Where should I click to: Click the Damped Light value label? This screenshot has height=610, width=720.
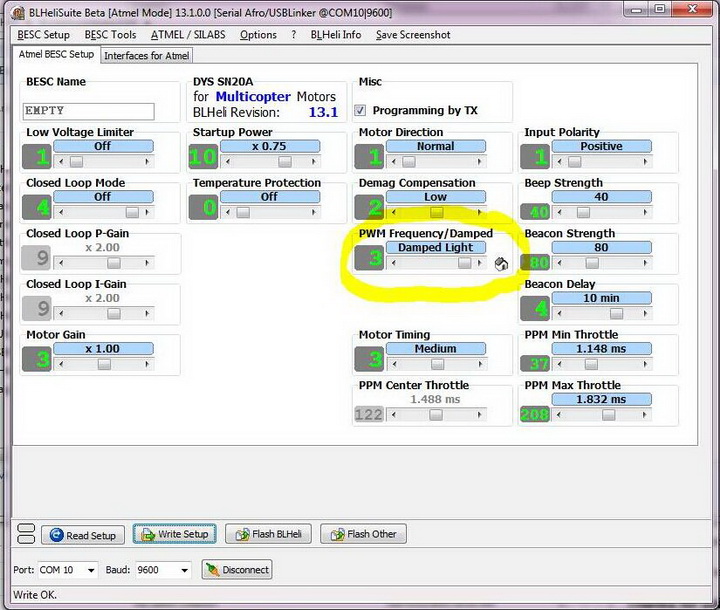tap(435, 248)
